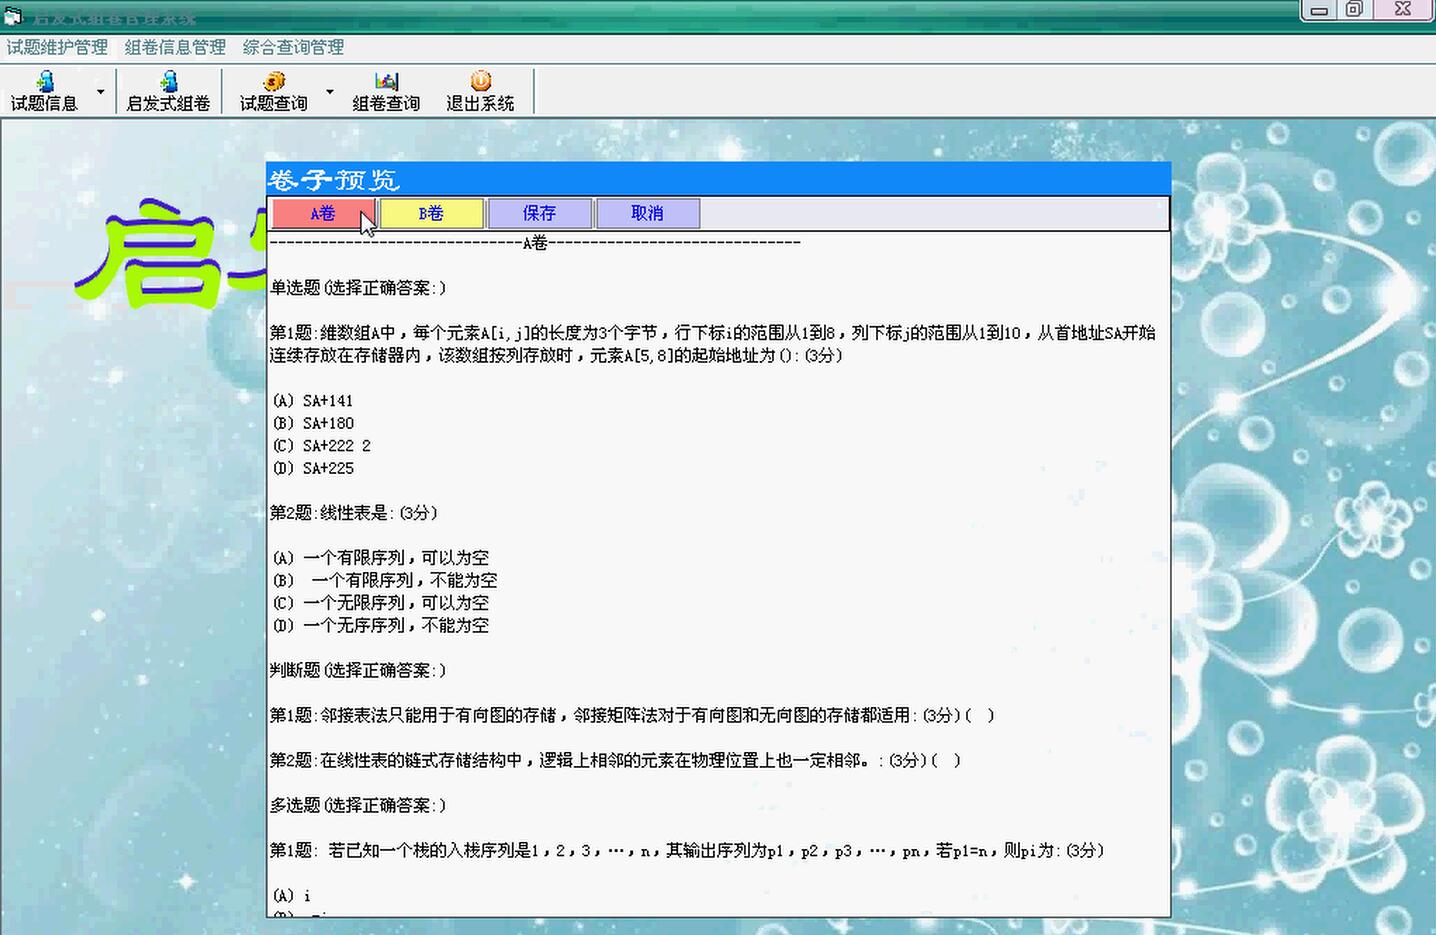Open the 试题查询 toolbar icon
Image resolution: width=1436 pixels, height=935 pixels.
(x=274, y=91)
